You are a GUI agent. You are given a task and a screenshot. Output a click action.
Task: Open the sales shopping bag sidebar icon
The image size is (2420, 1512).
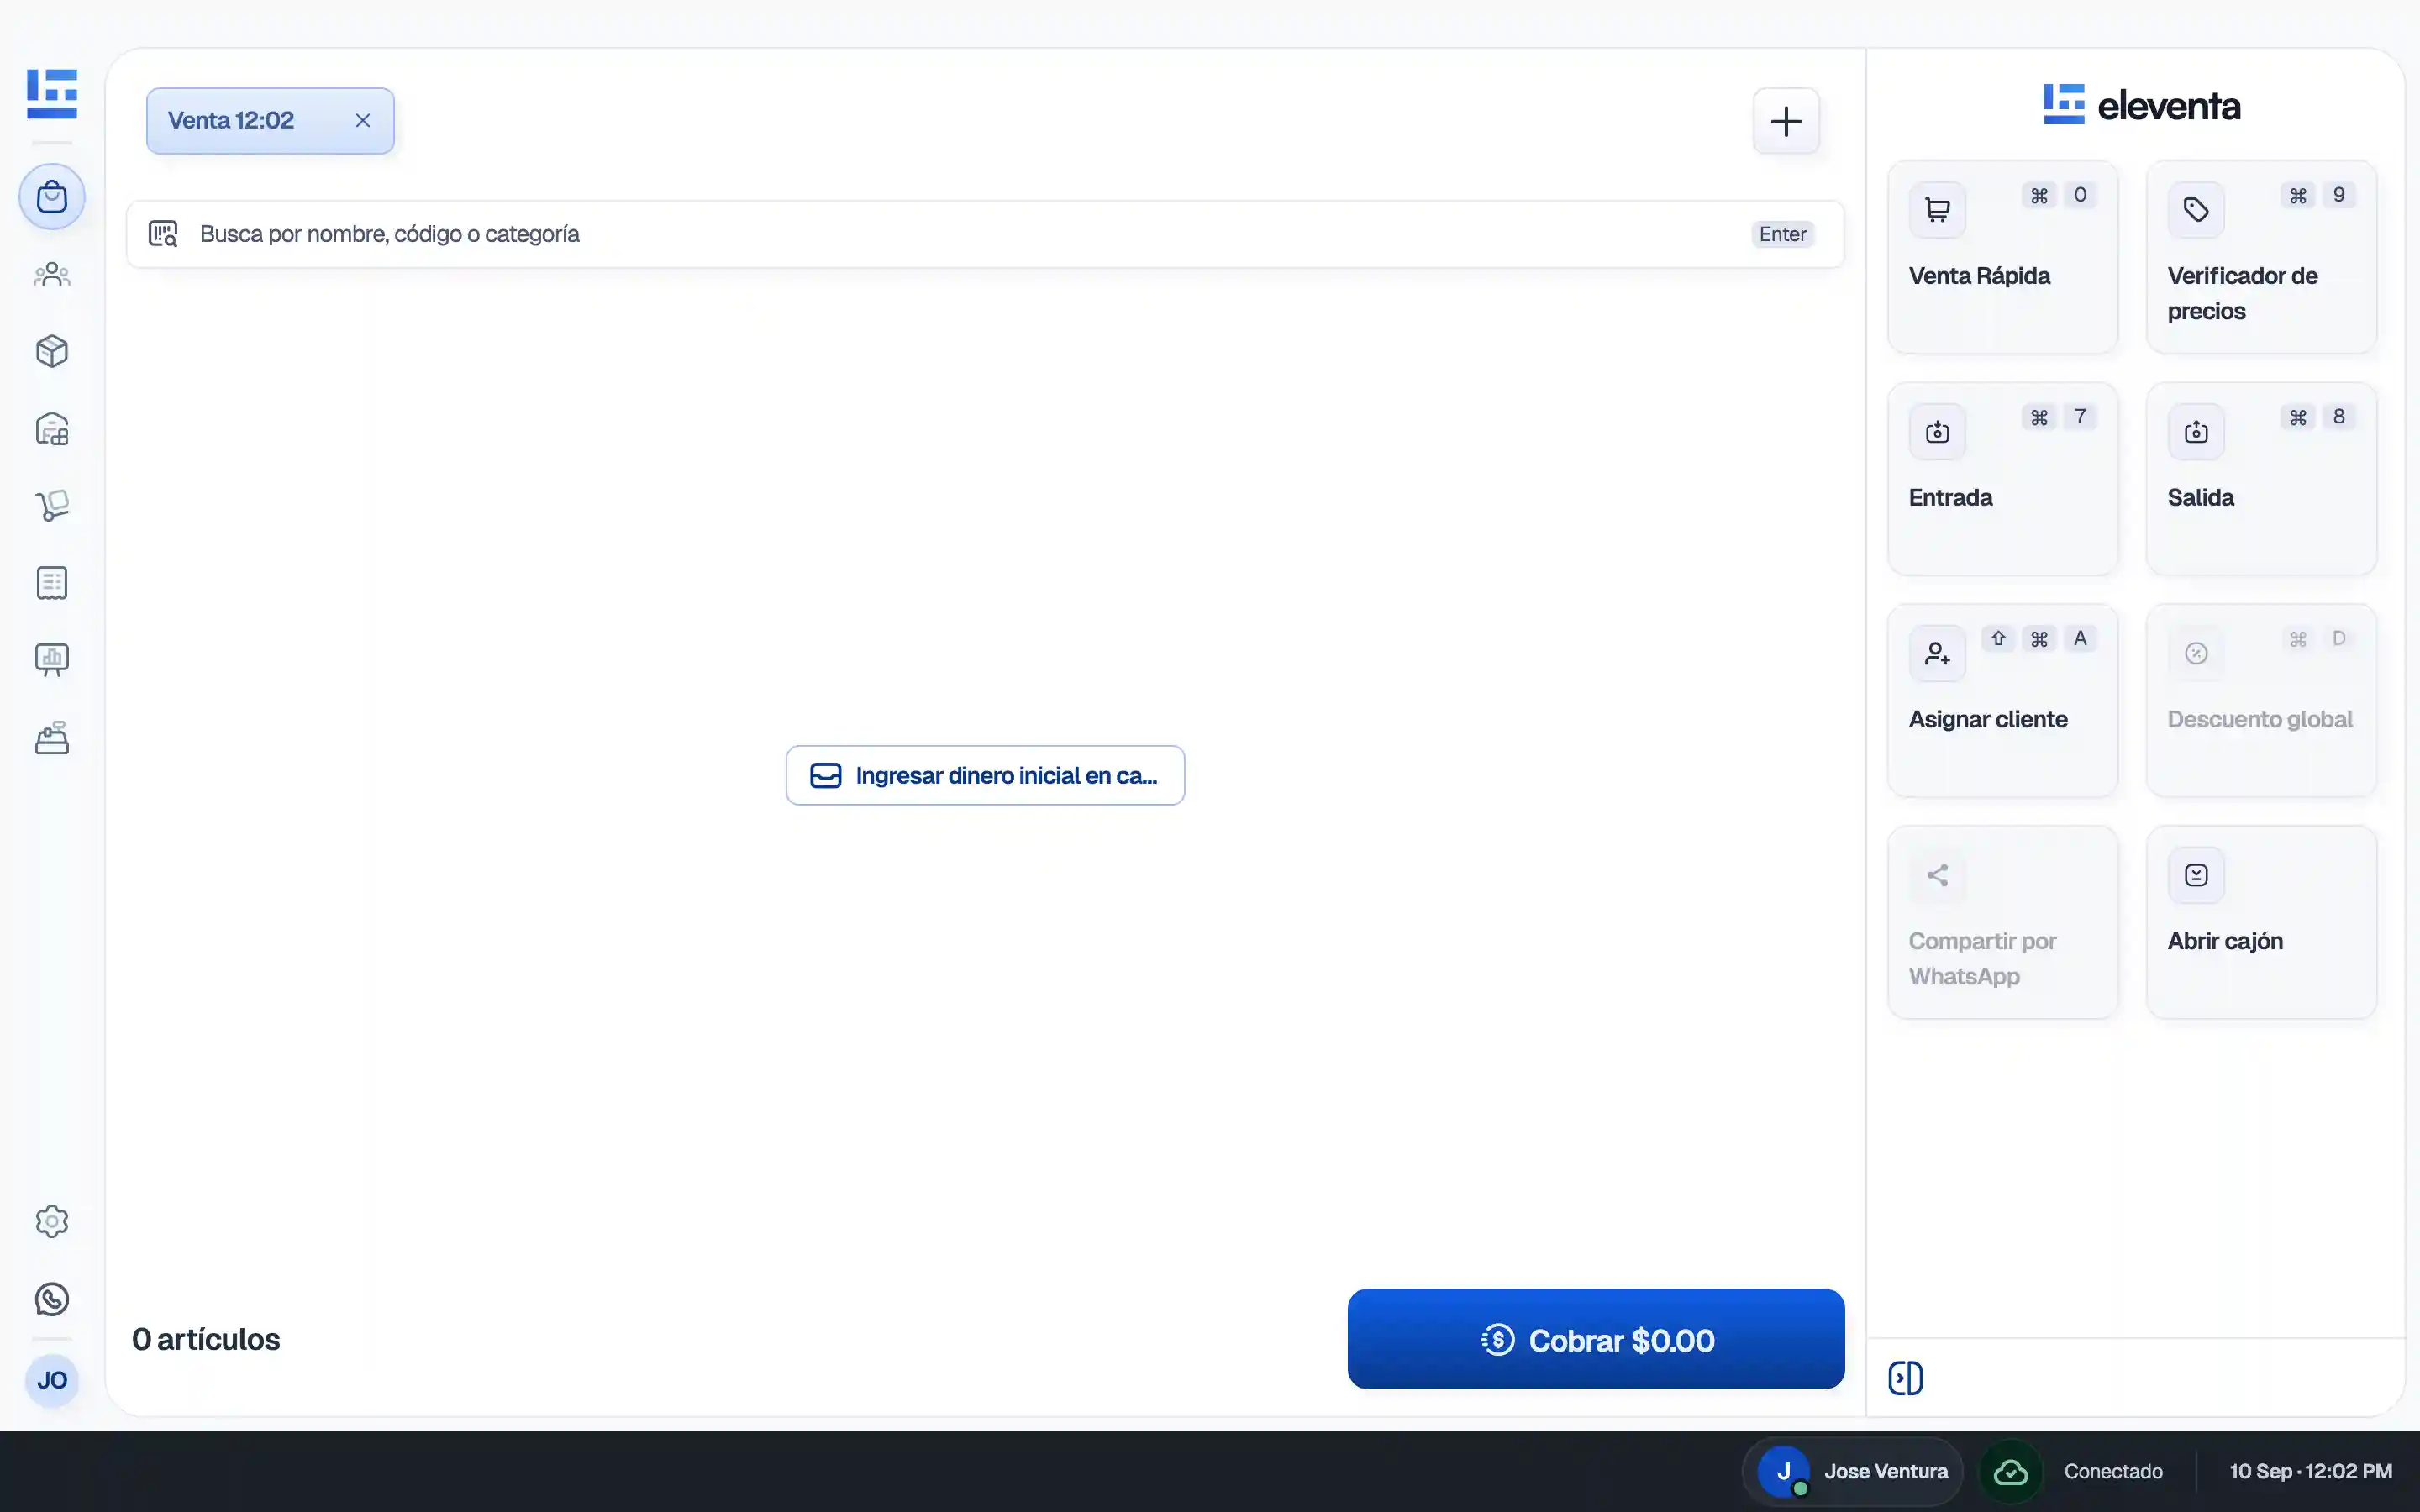click(x=52, y=196)
